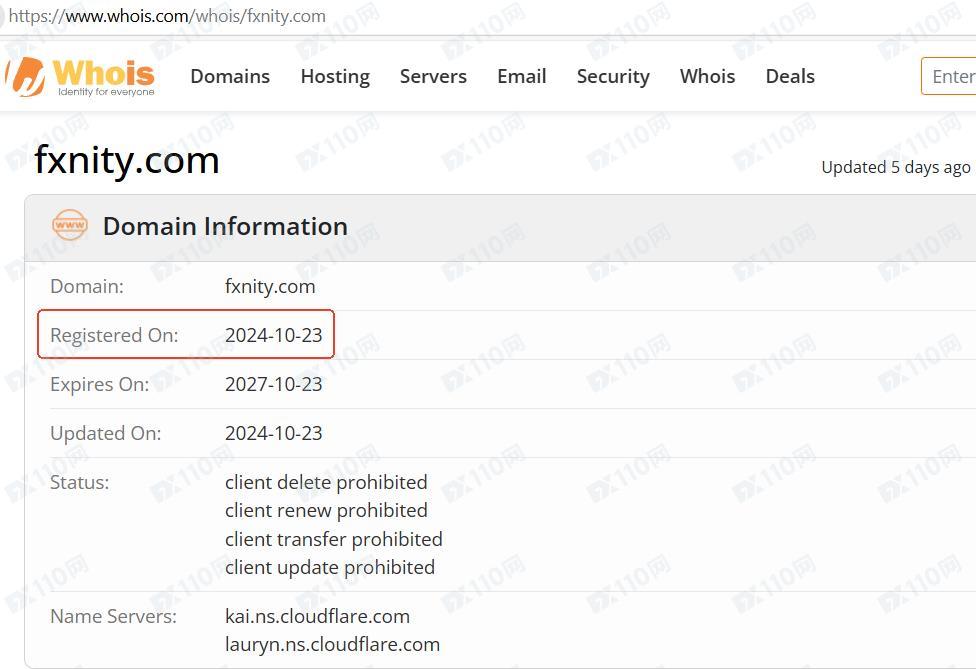This screenshot has width=976, height=669.
Task: Click the fxnity.com page heading
Action: [127, 160]
